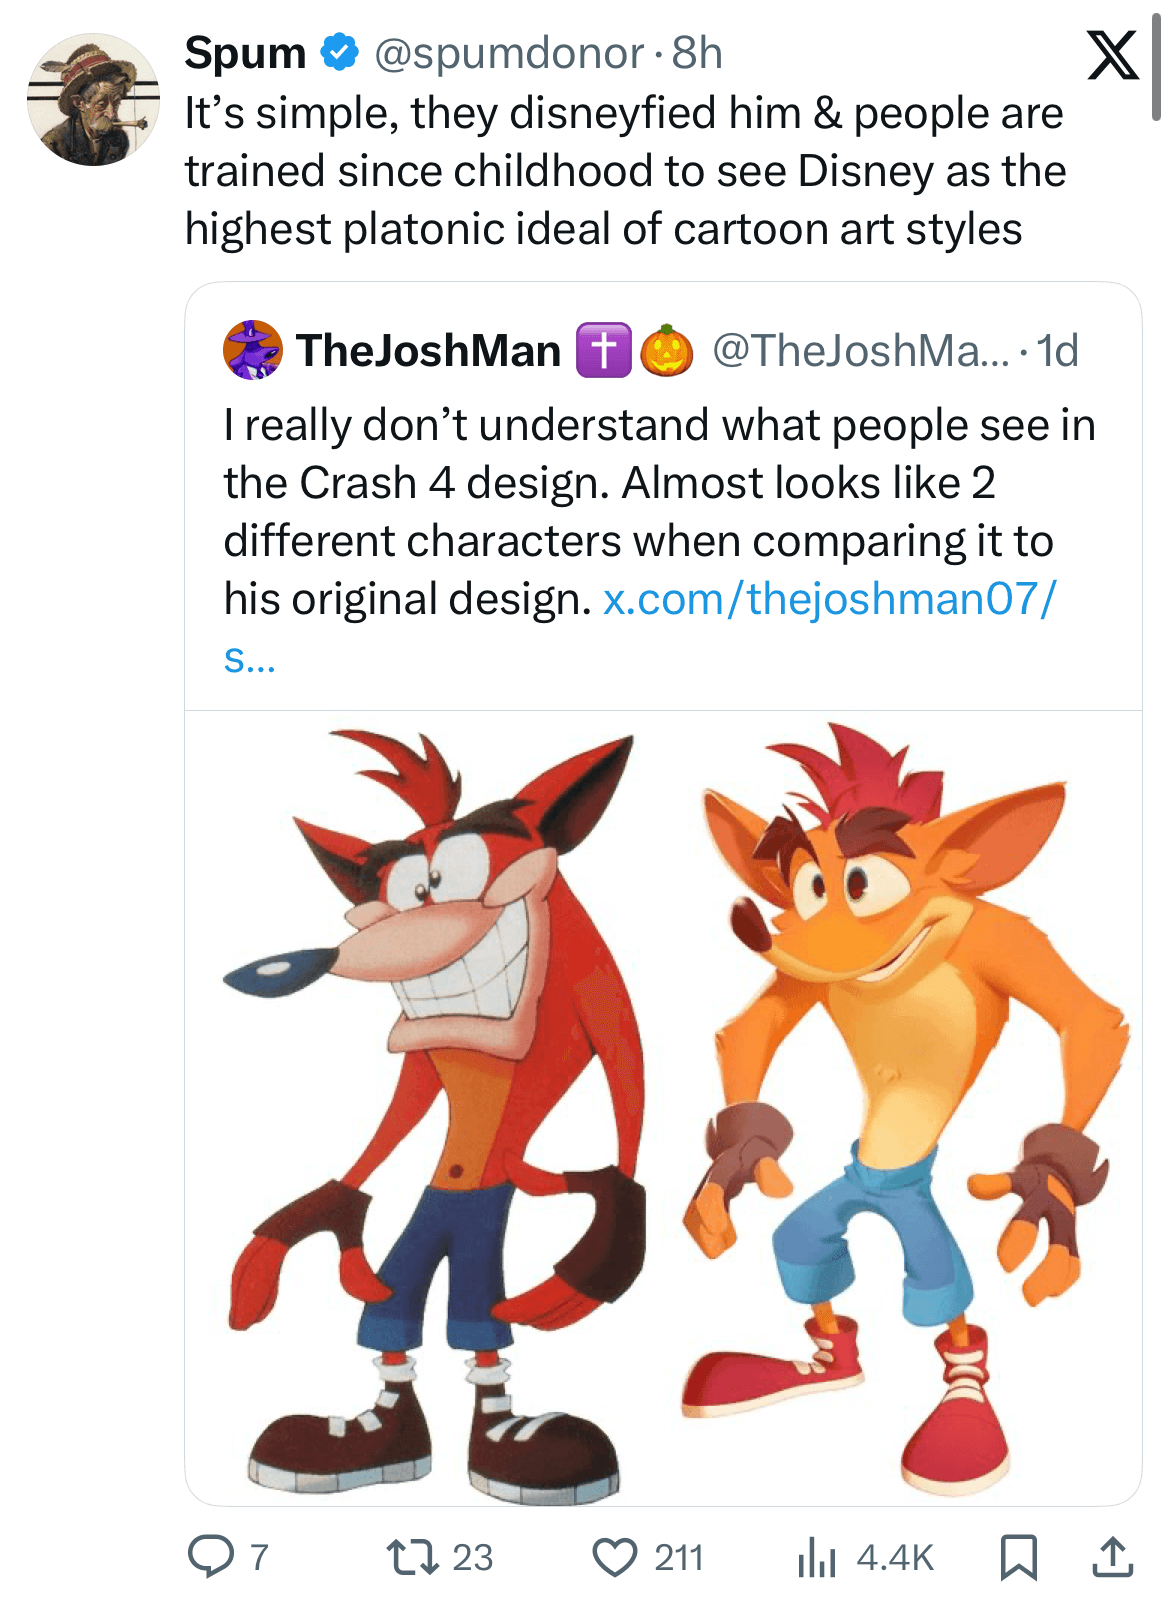The image size is (1170, 1601).
Task: Bookmark this post
Action: (1018, 1557)
